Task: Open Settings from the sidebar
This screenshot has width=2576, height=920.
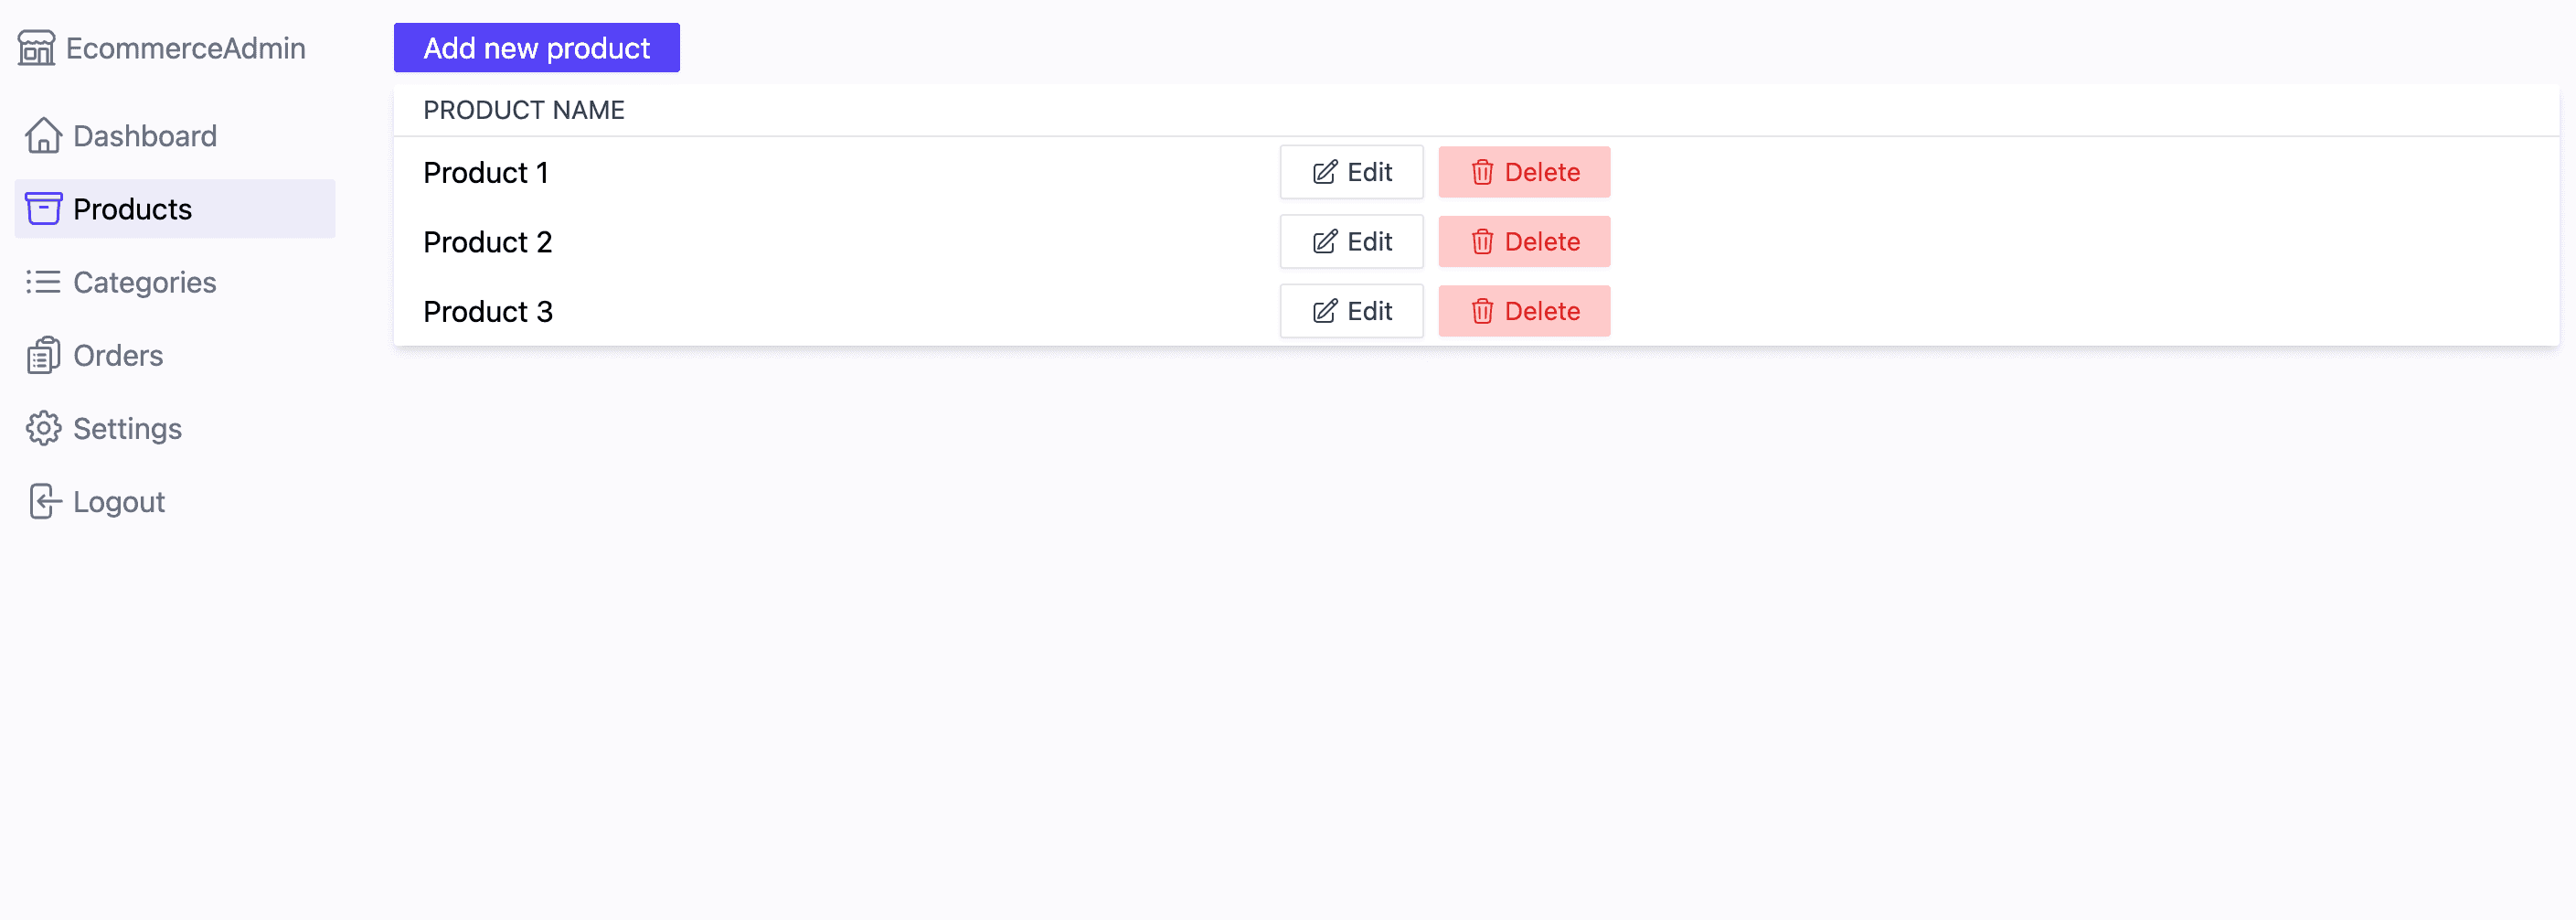Action: [x=126, y=428]
